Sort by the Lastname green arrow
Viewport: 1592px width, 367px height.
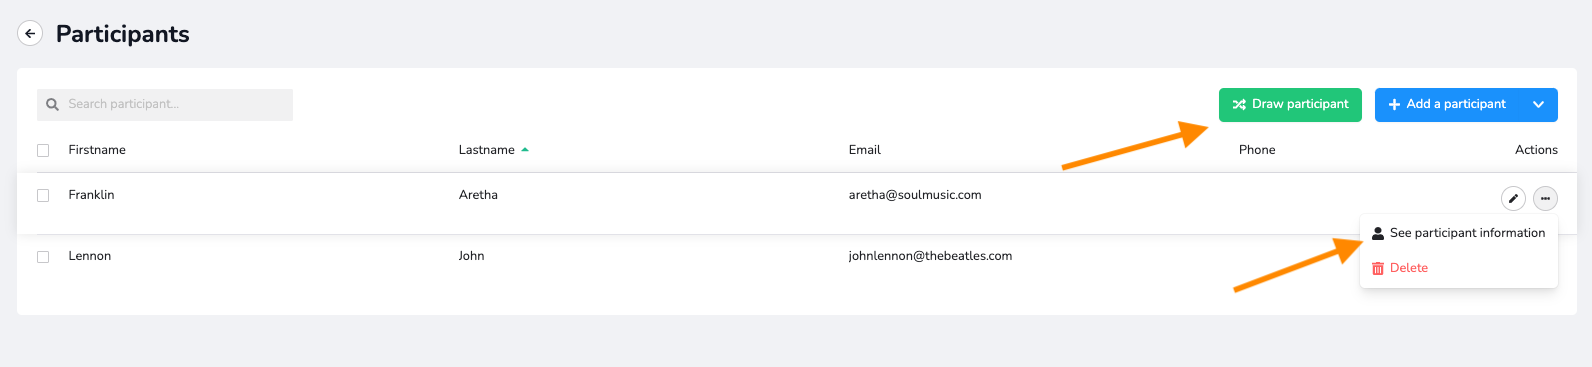pos(525,150)
